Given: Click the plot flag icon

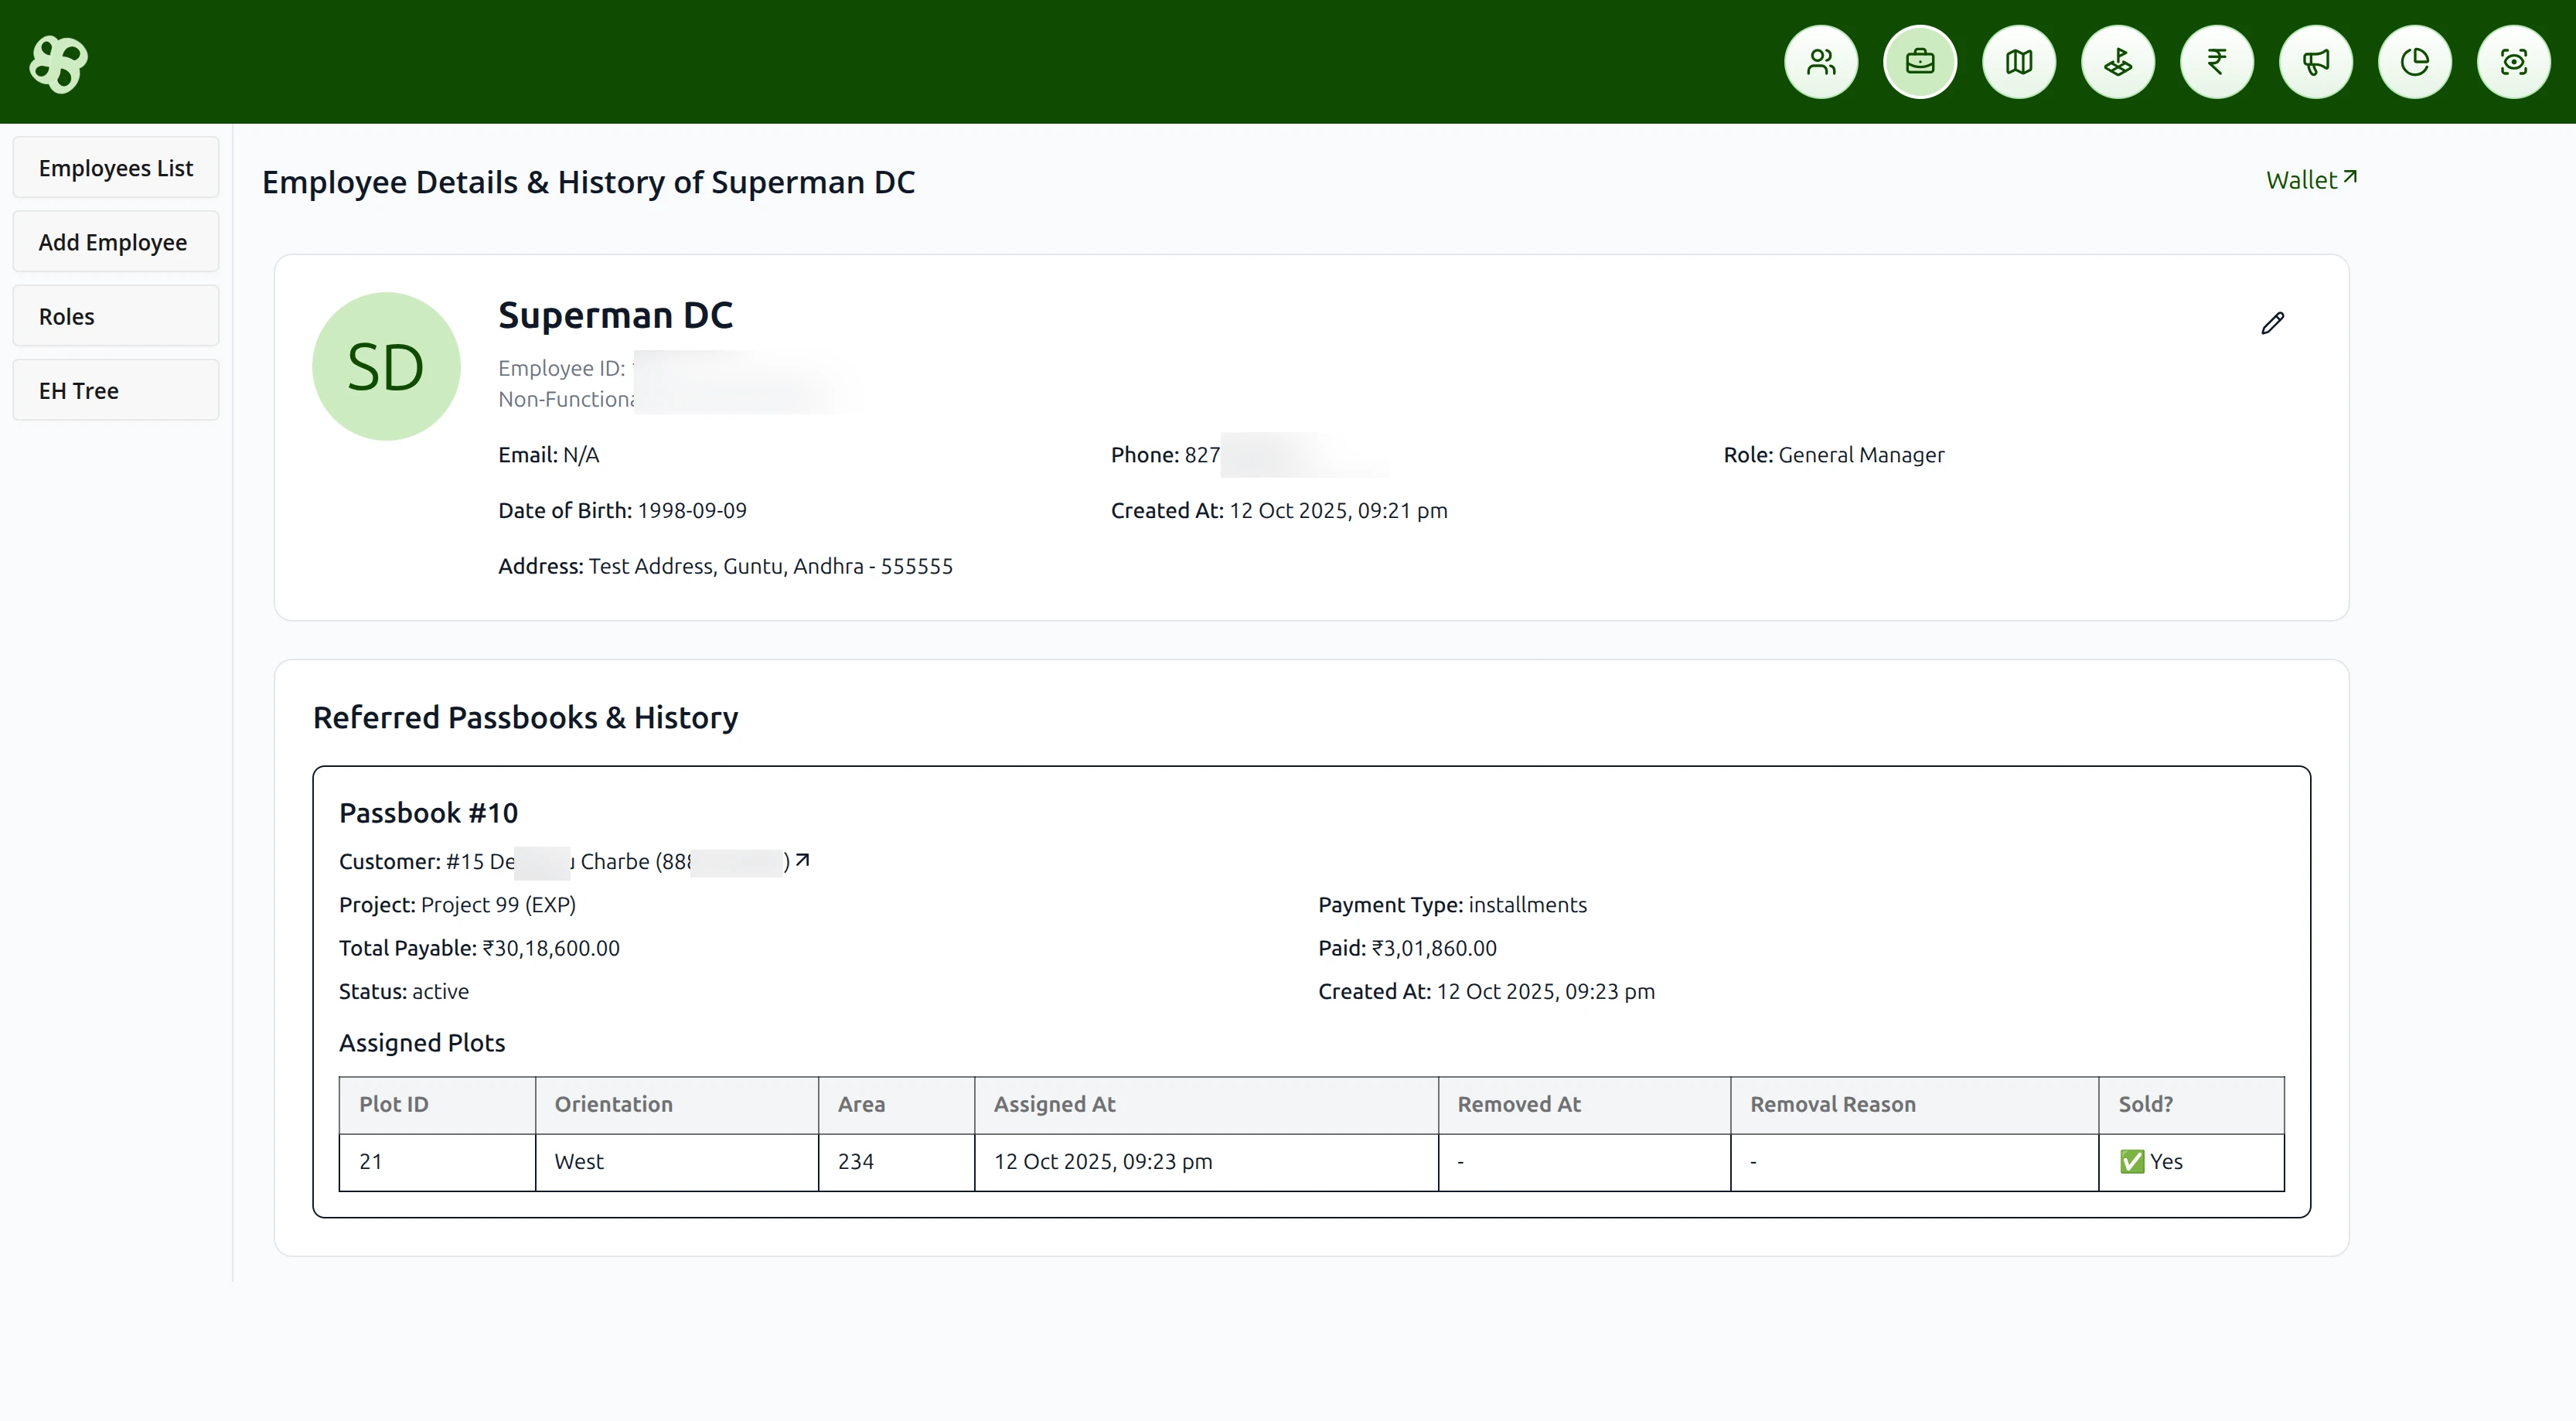Looking at the screenshot, I should [x=2117, y=62].
